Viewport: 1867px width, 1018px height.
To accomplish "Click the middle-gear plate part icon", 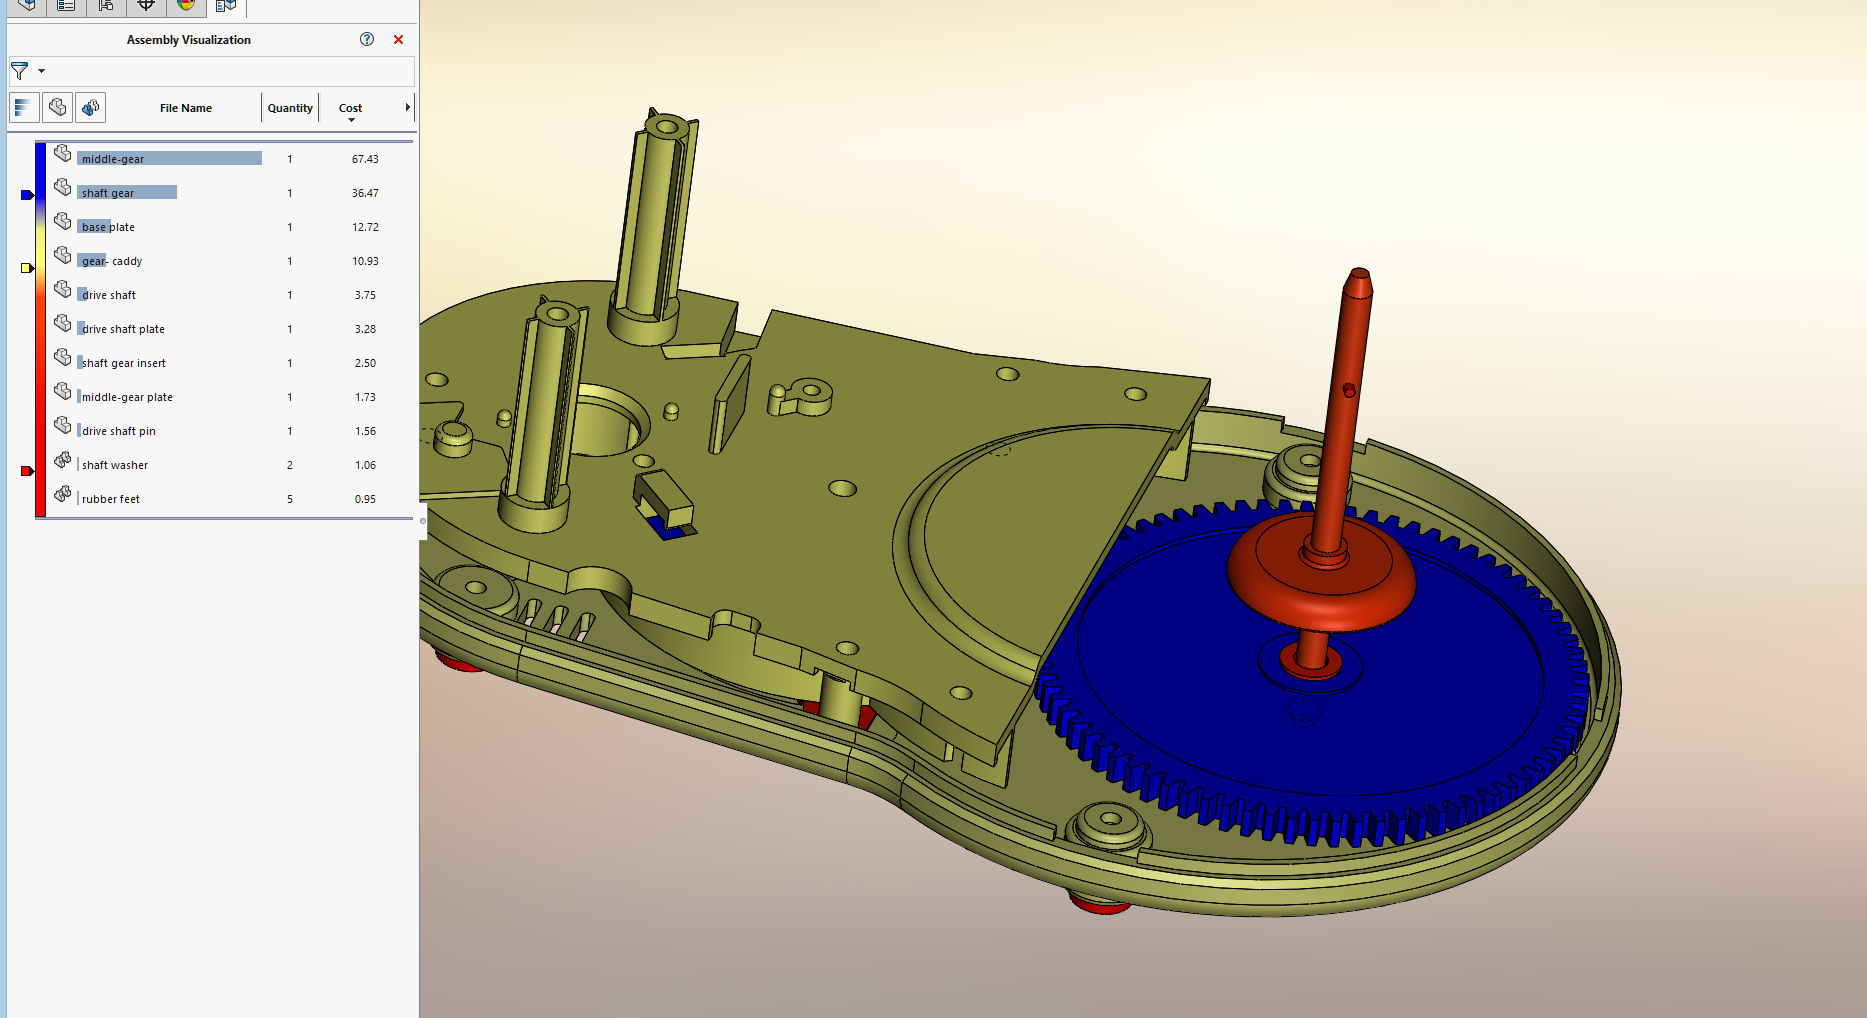I will (x=62, y=391).
